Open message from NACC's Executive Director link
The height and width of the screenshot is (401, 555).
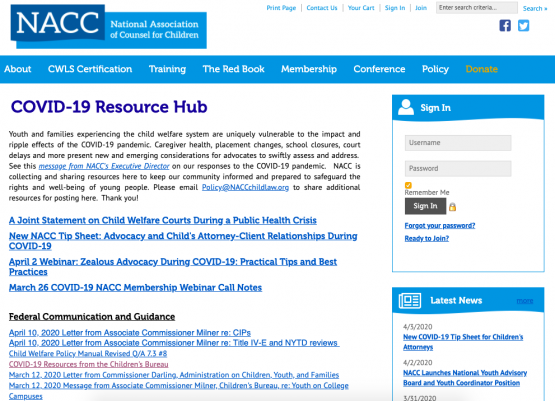pos(104,166)
